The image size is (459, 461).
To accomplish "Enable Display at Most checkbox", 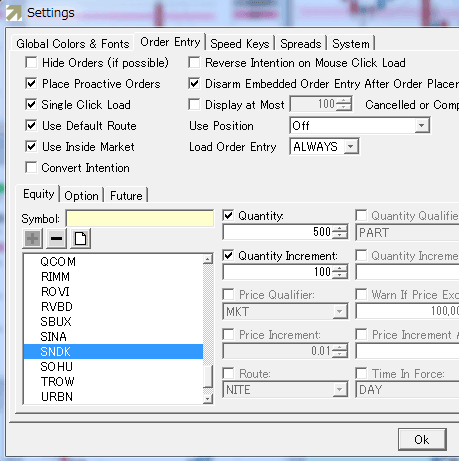I will (194, 104).
